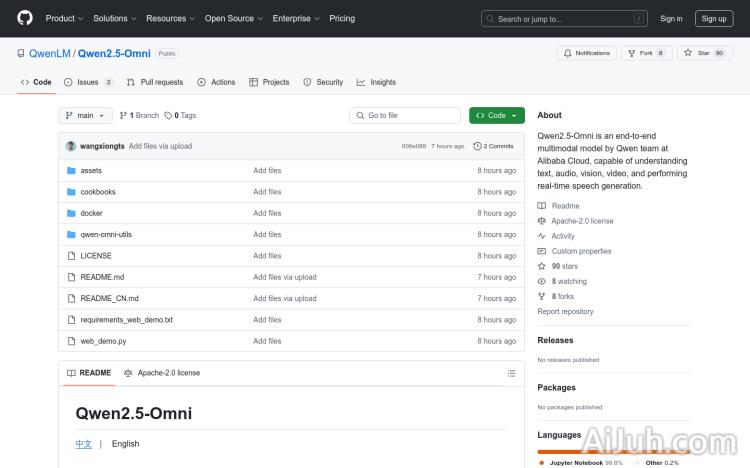The height and width of the screenshot is (468, 750).
Task: Switch to the Pull requests tab
Action: pyautogui.click(x=155, y=82)
